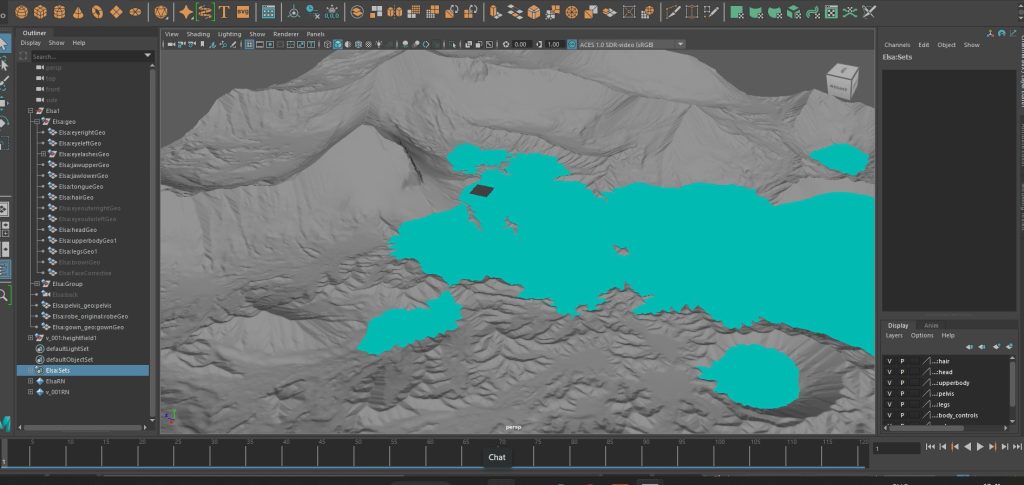Click the Multi-Cut tool shelf icon
Screen dimensions: 1024x485
pos(672,12)
